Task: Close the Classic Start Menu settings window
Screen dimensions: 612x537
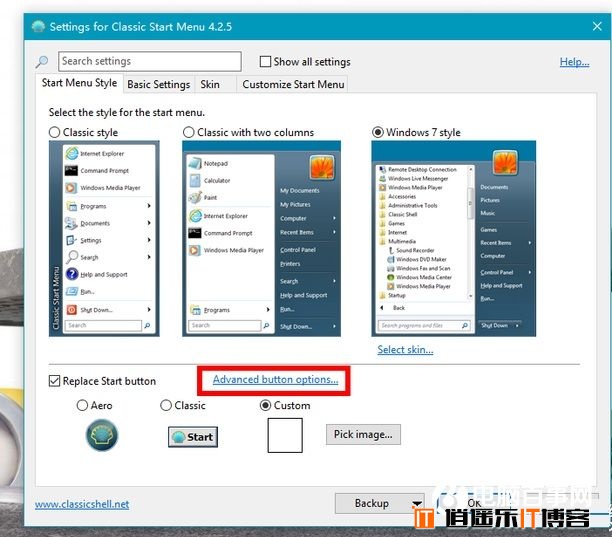Action: click(597, 27)
